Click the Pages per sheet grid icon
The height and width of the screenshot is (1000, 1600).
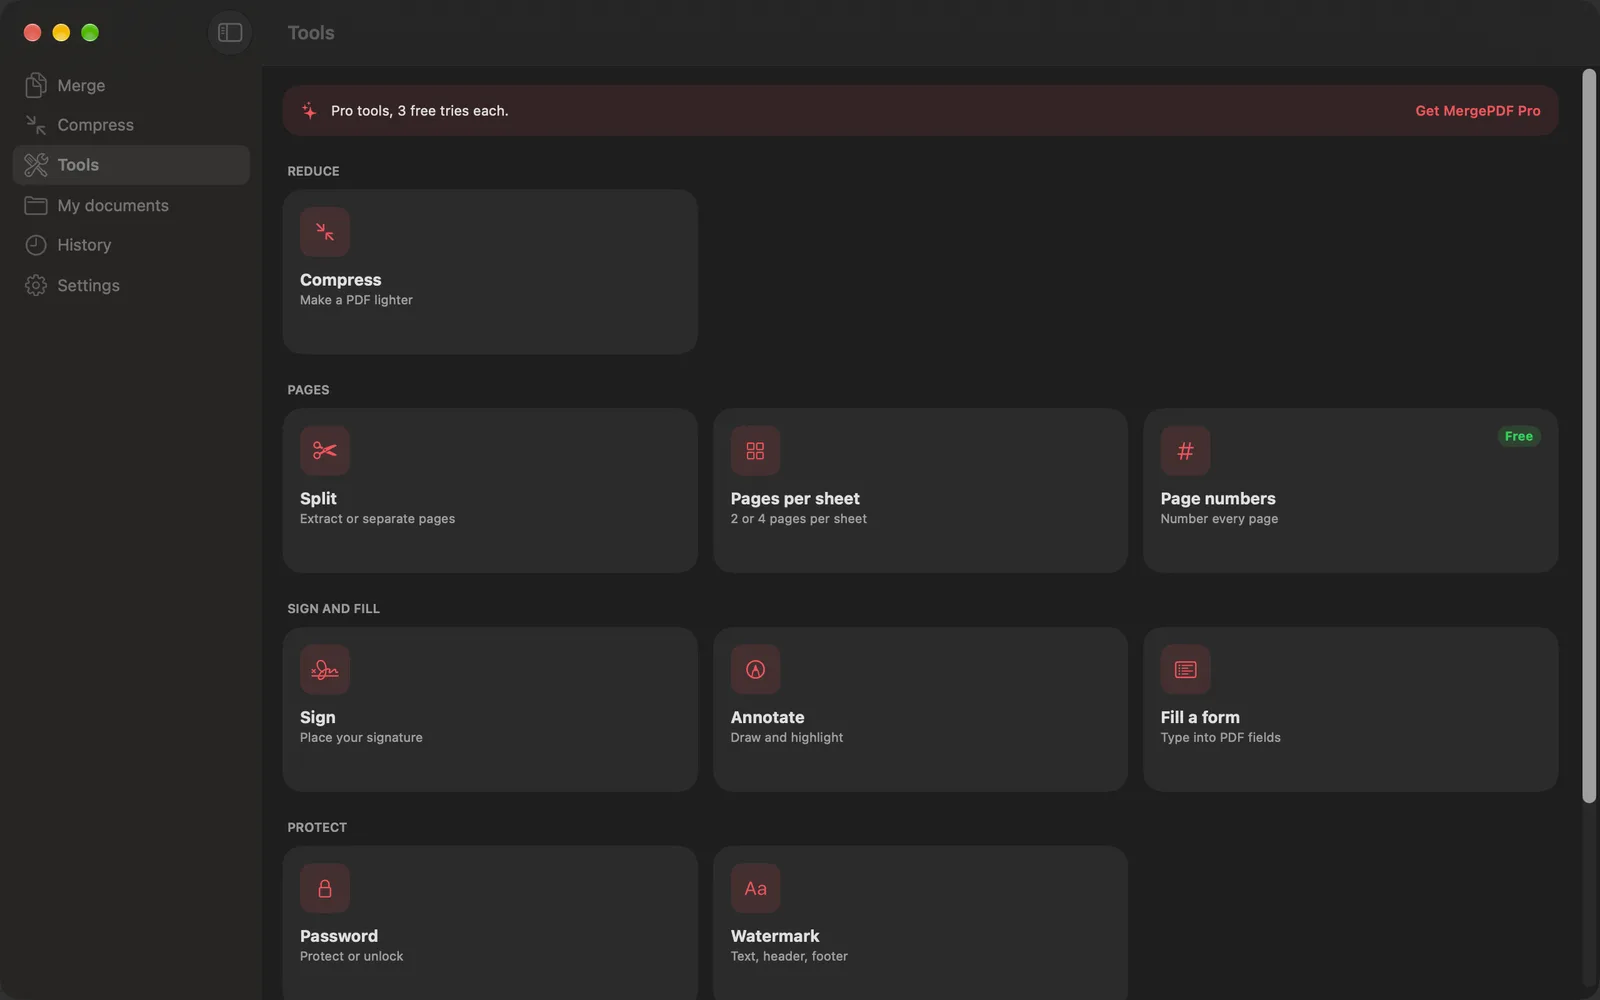755,451
